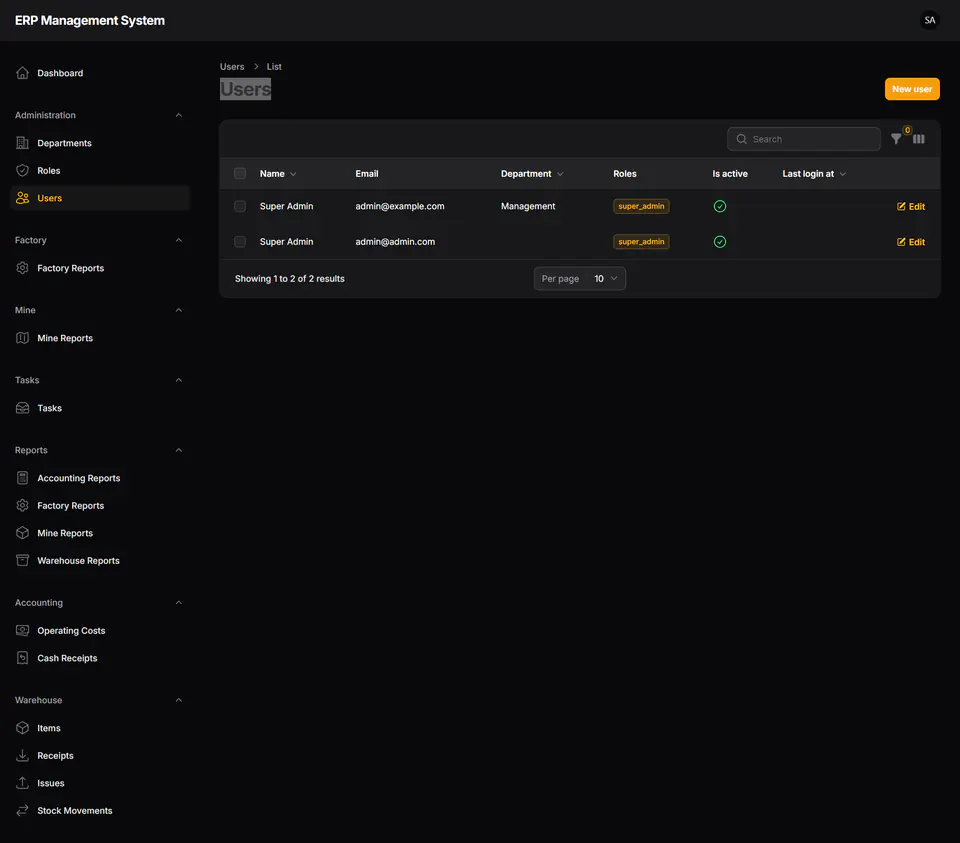Click the Tasks inbox icon
Viewport: 960px width, 843px height.
[x=23, y=408]
